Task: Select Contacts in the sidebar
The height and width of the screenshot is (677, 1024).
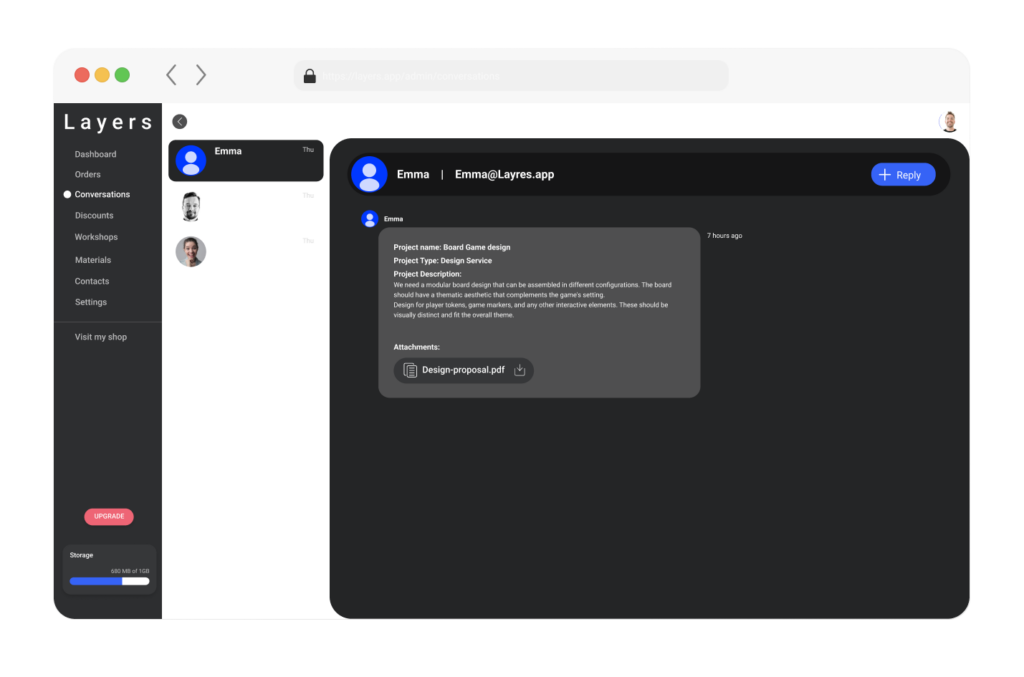Action: (90, 281)
